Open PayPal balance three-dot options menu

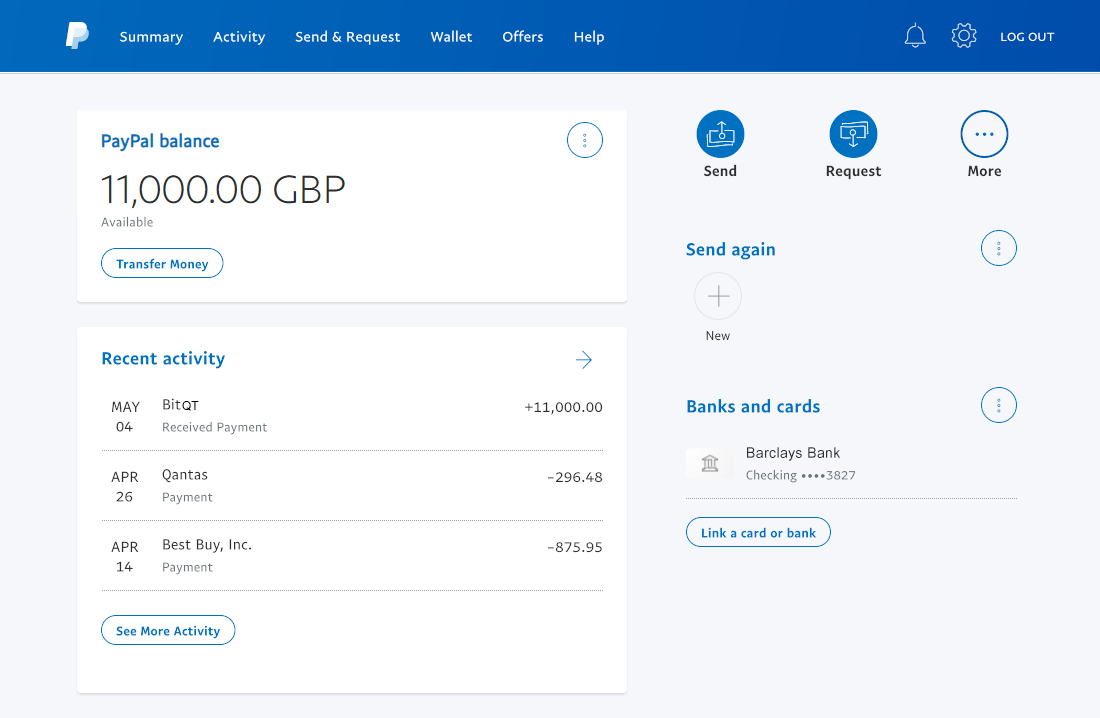[x=584, y=140]
